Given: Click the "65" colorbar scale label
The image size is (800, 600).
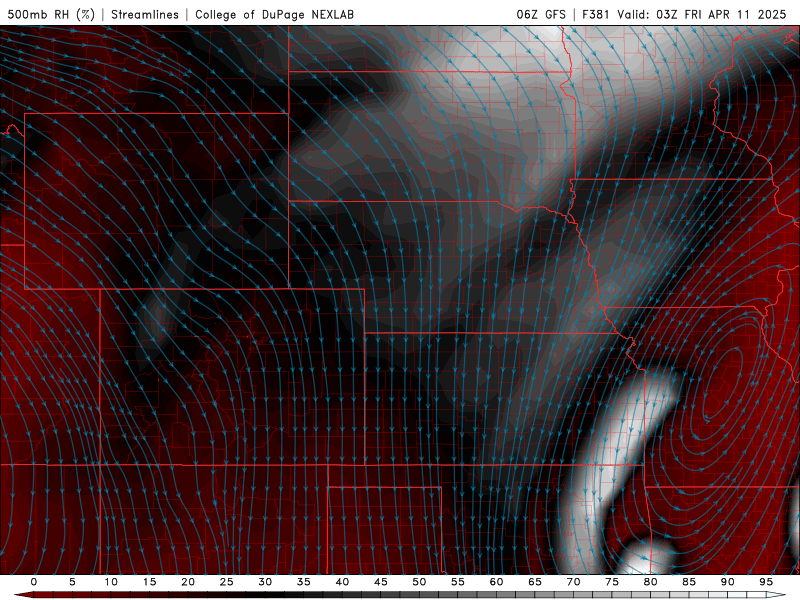Looking at the screenshot, I should coord(535,582).
